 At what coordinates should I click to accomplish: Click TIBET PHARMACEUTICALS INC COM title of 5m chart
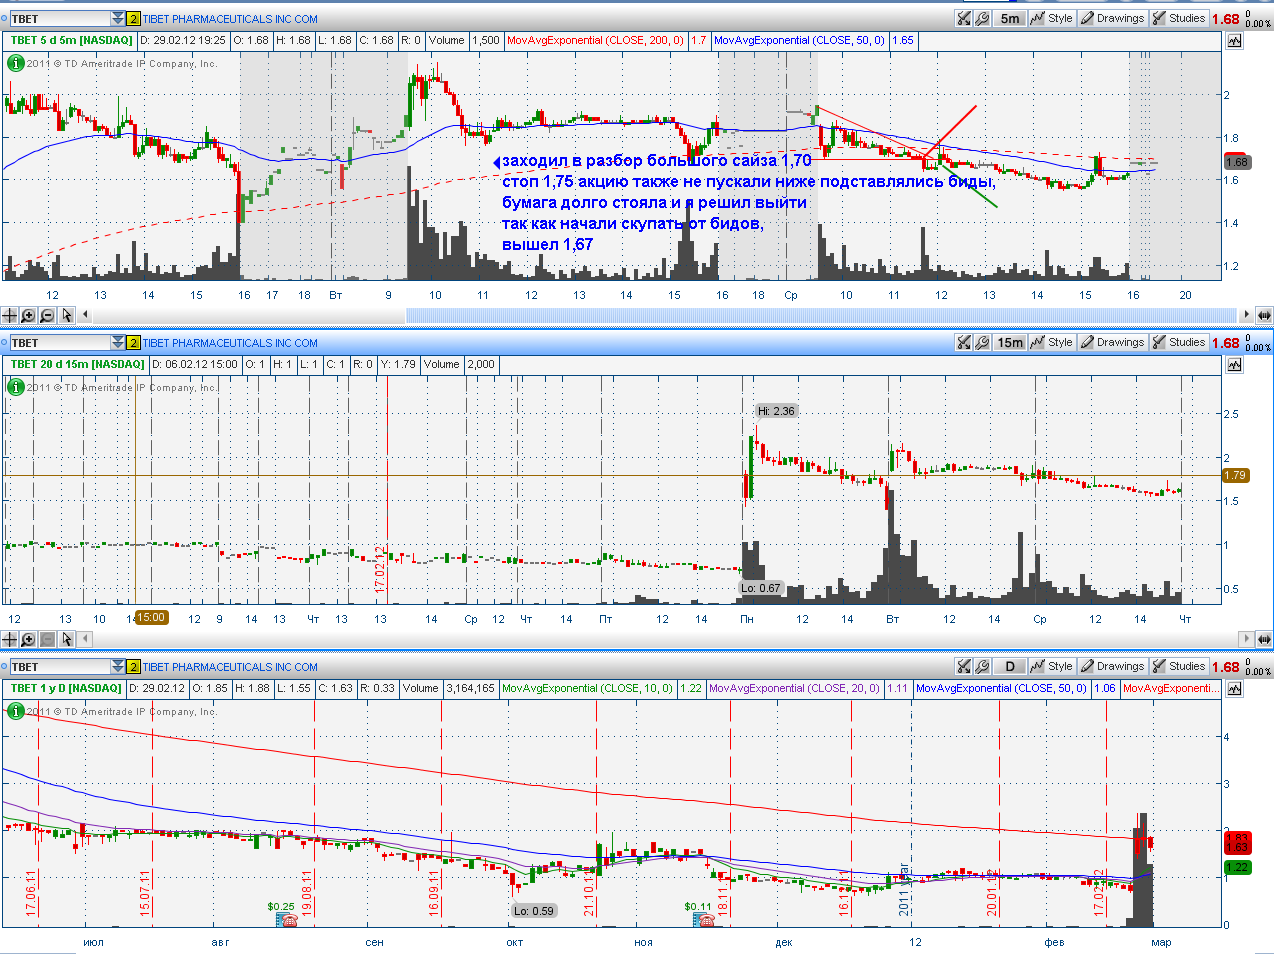(230, 19)
